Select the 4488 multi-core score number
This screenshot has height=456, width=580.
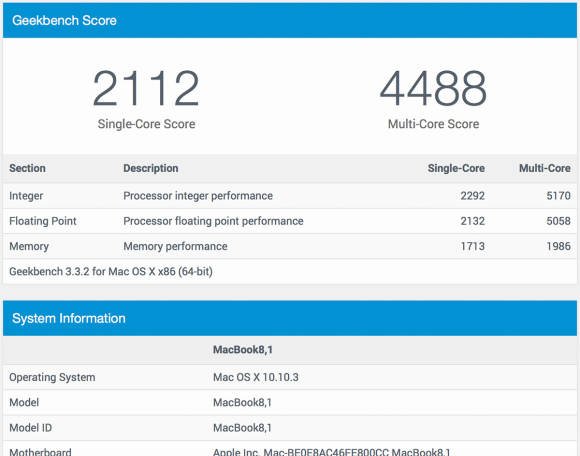[433, 89]
